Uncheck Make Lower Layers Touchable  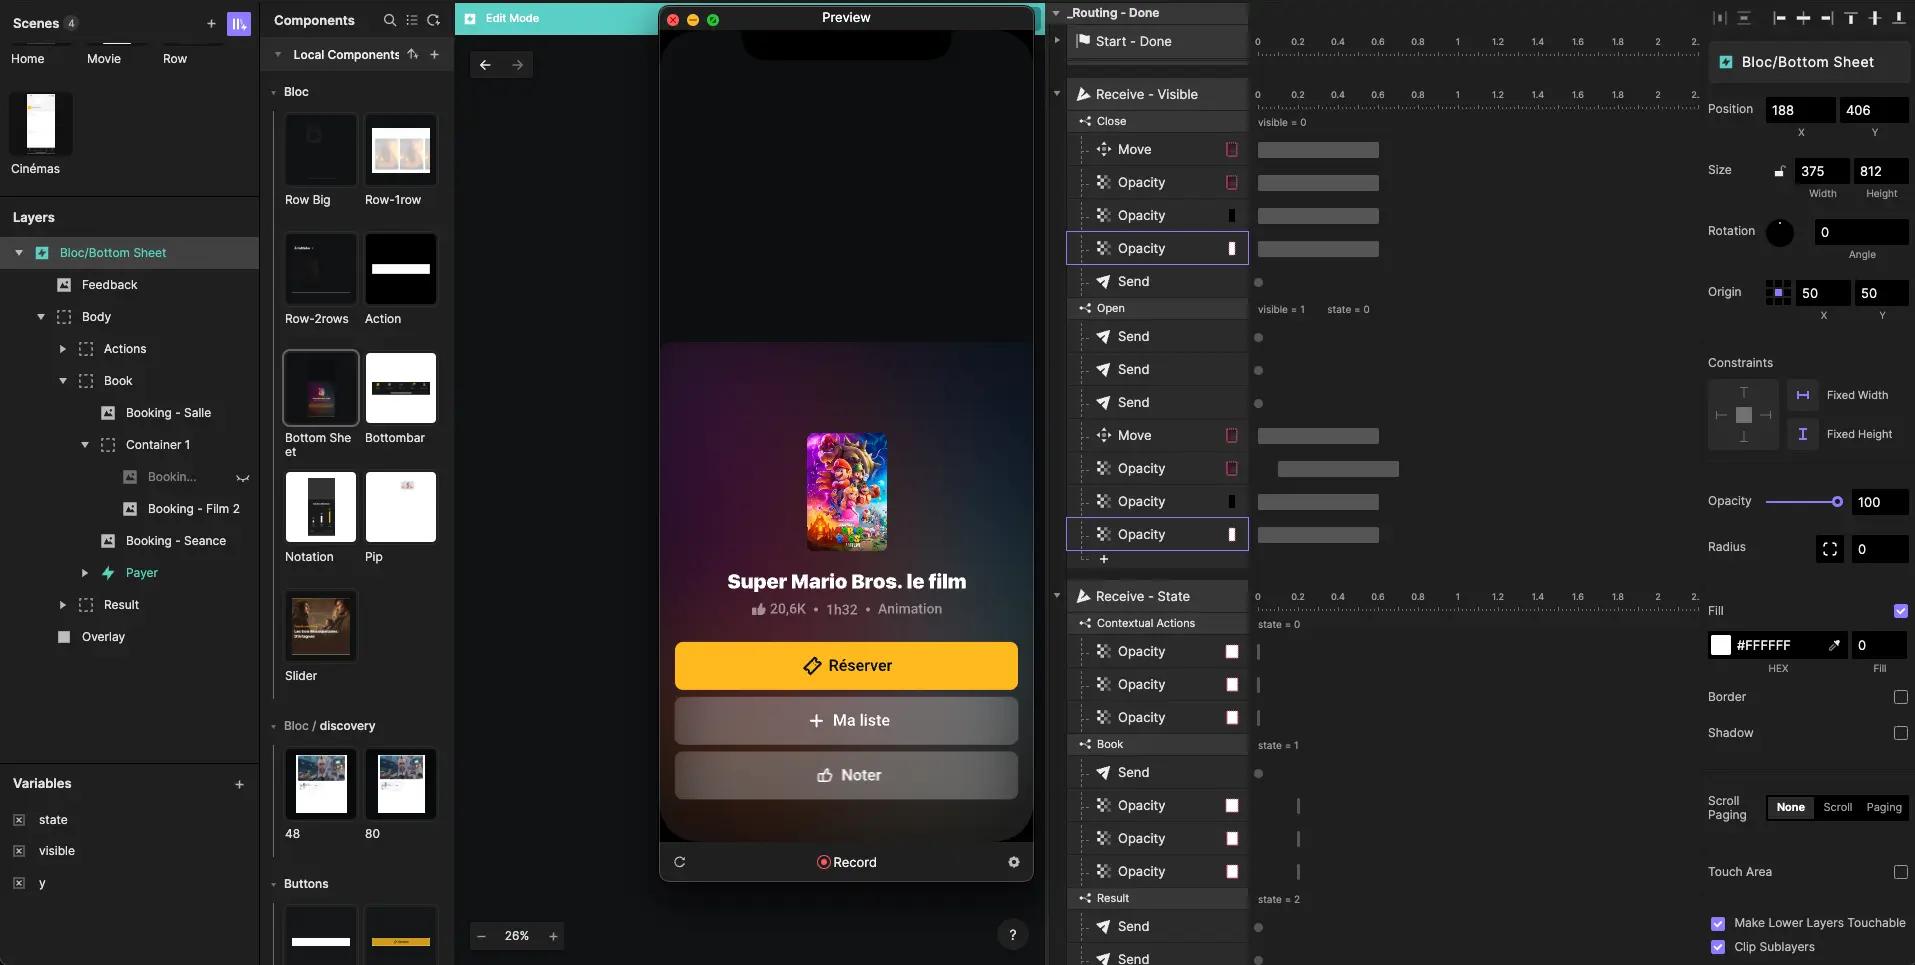1718,923
